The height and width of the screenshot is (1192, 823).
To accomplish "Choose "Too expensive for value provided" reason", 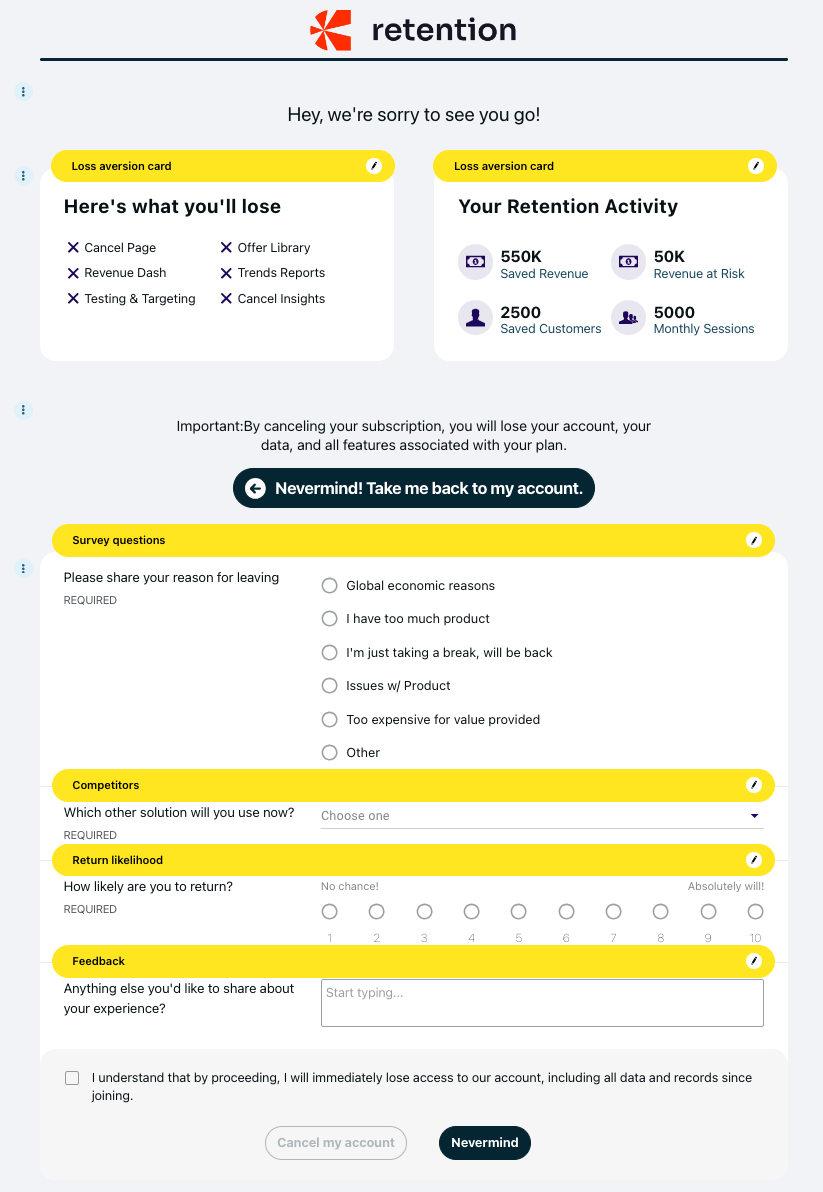I will point(329,720).
